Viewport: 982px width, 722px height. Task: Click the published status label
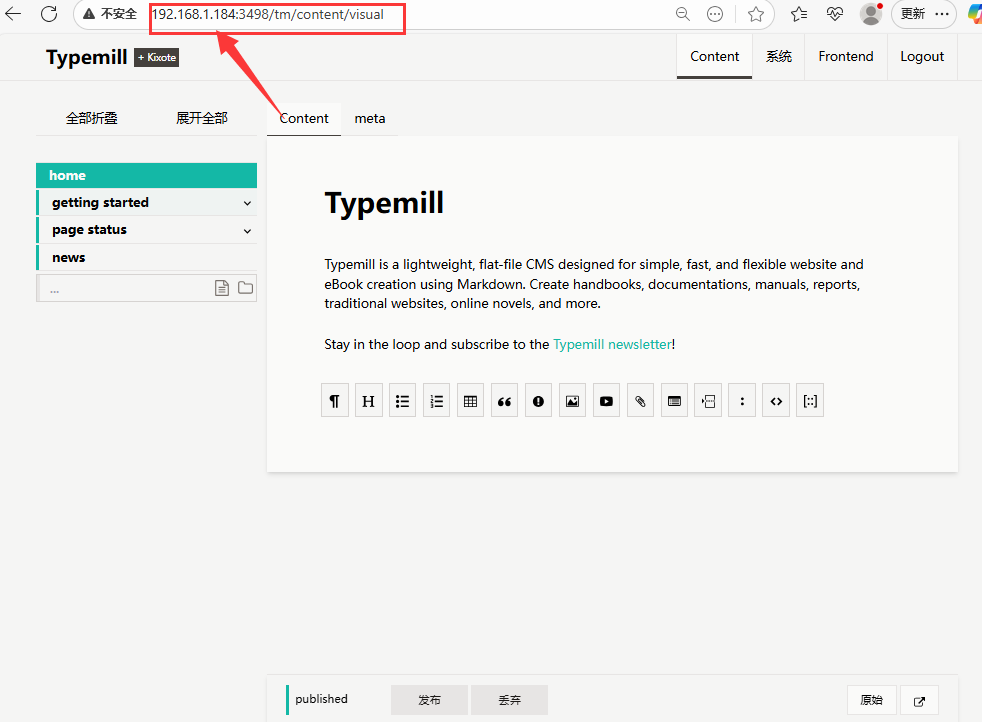[321, 699]
